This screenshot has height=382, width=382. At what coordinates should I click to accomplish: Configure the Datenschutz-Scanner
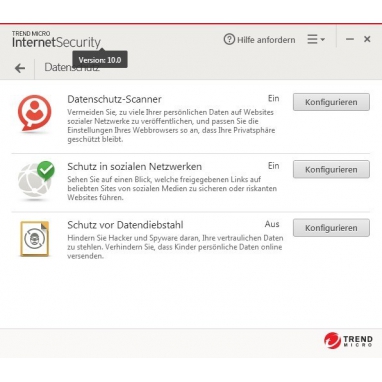click(331, 102)
